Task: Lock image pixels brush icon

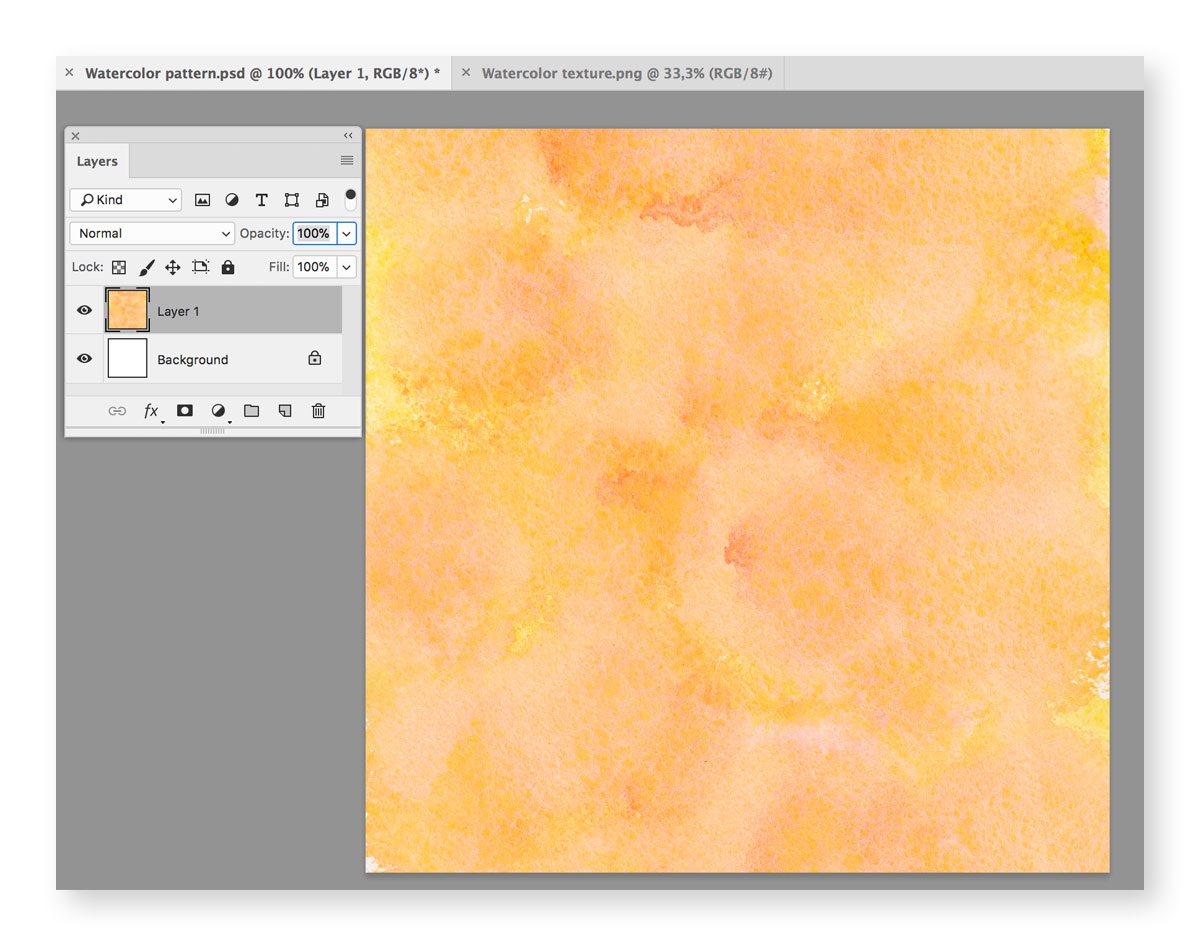Action: pos(146,267)
